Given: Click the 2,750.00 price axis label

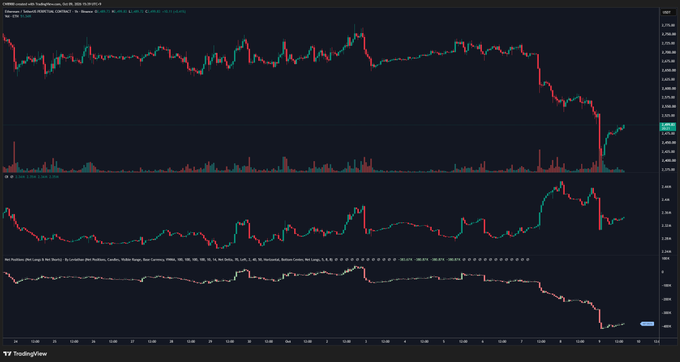Looking at the screenshot, I should click(x=668, y=34).
